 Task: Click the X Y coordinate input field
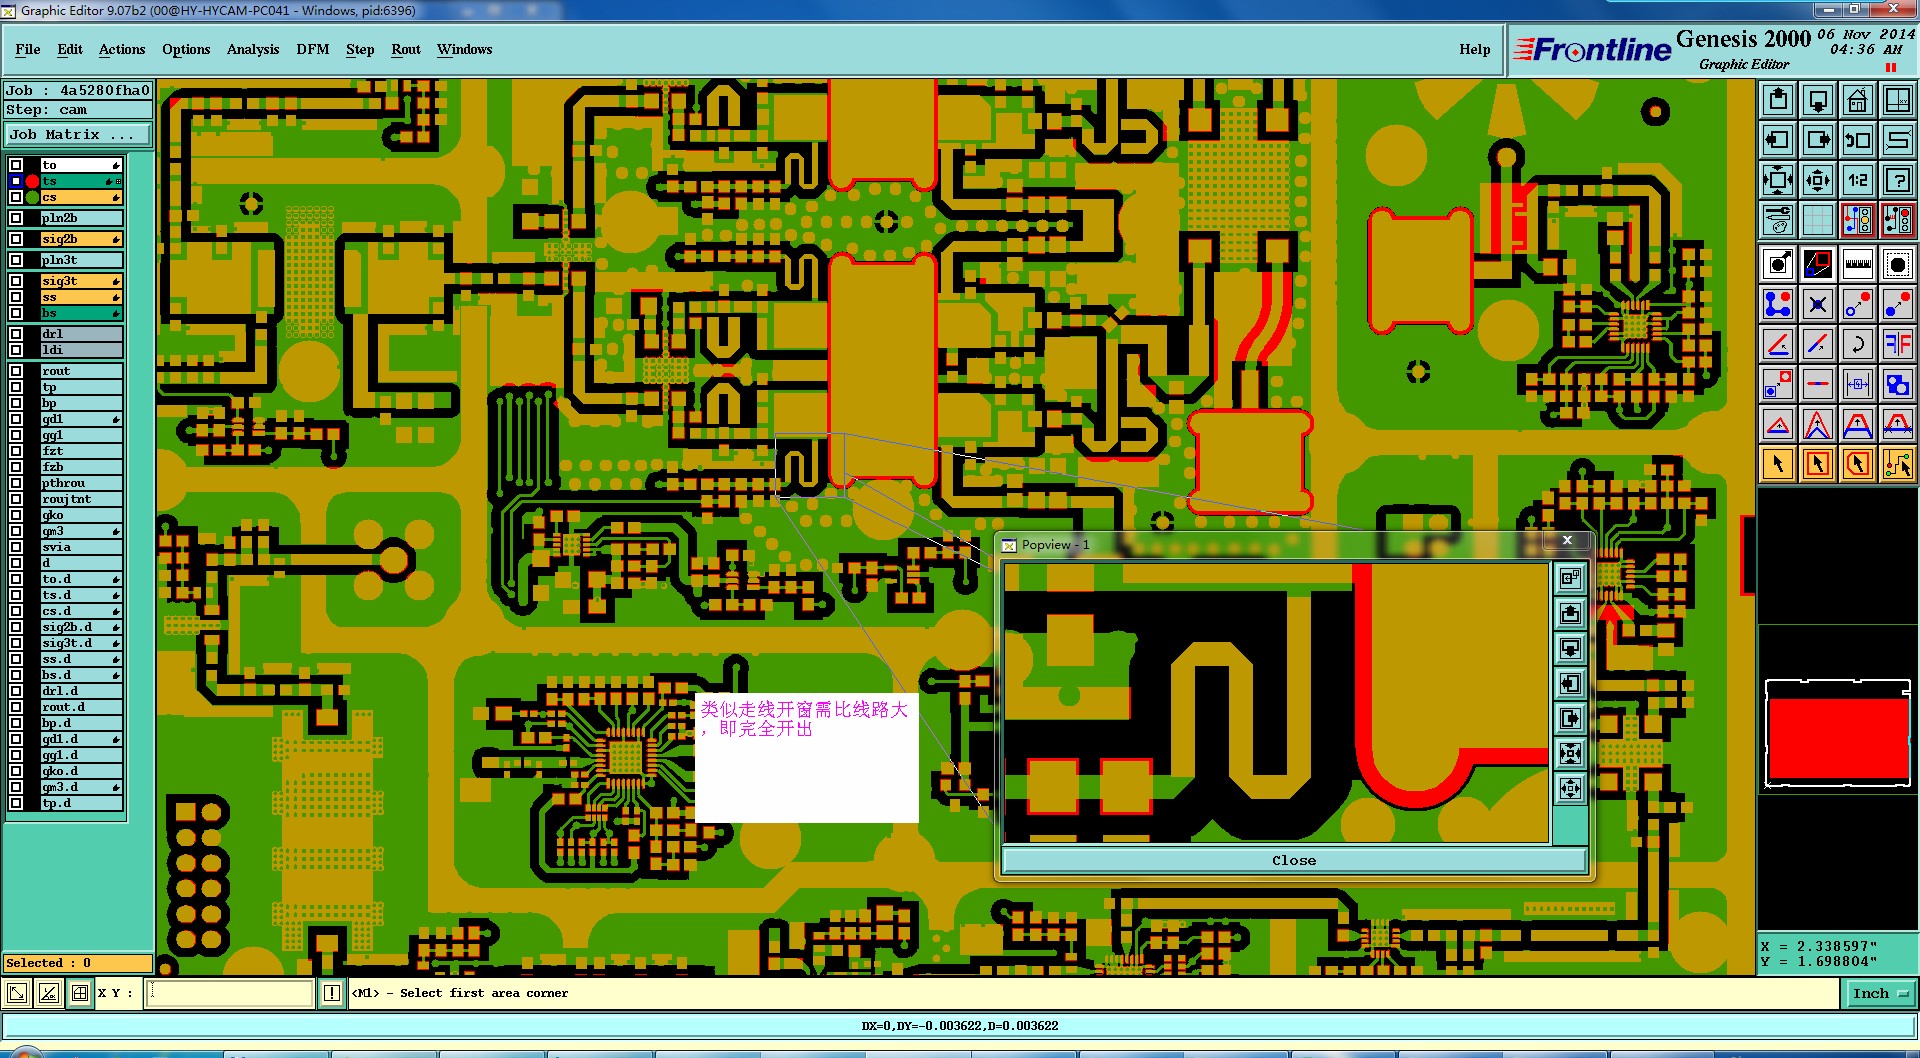coord(231,993)
